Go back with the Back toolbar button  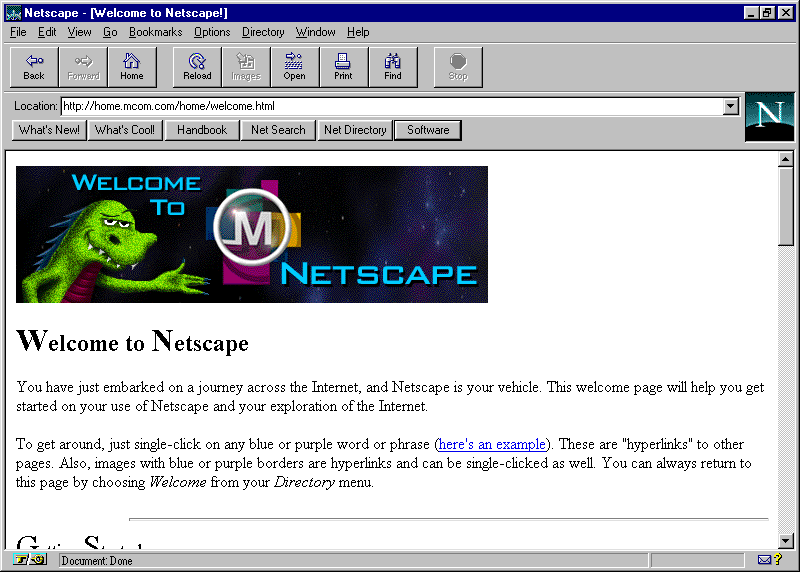tap(34, 67)
